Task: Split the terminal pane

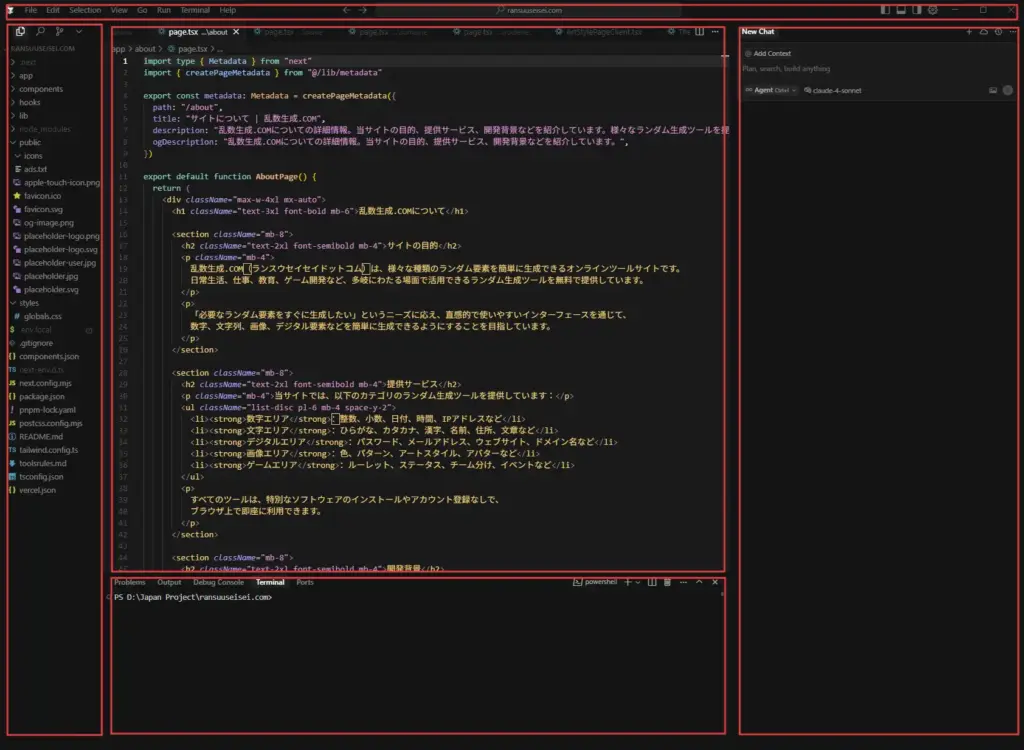Action: point(652,581)
